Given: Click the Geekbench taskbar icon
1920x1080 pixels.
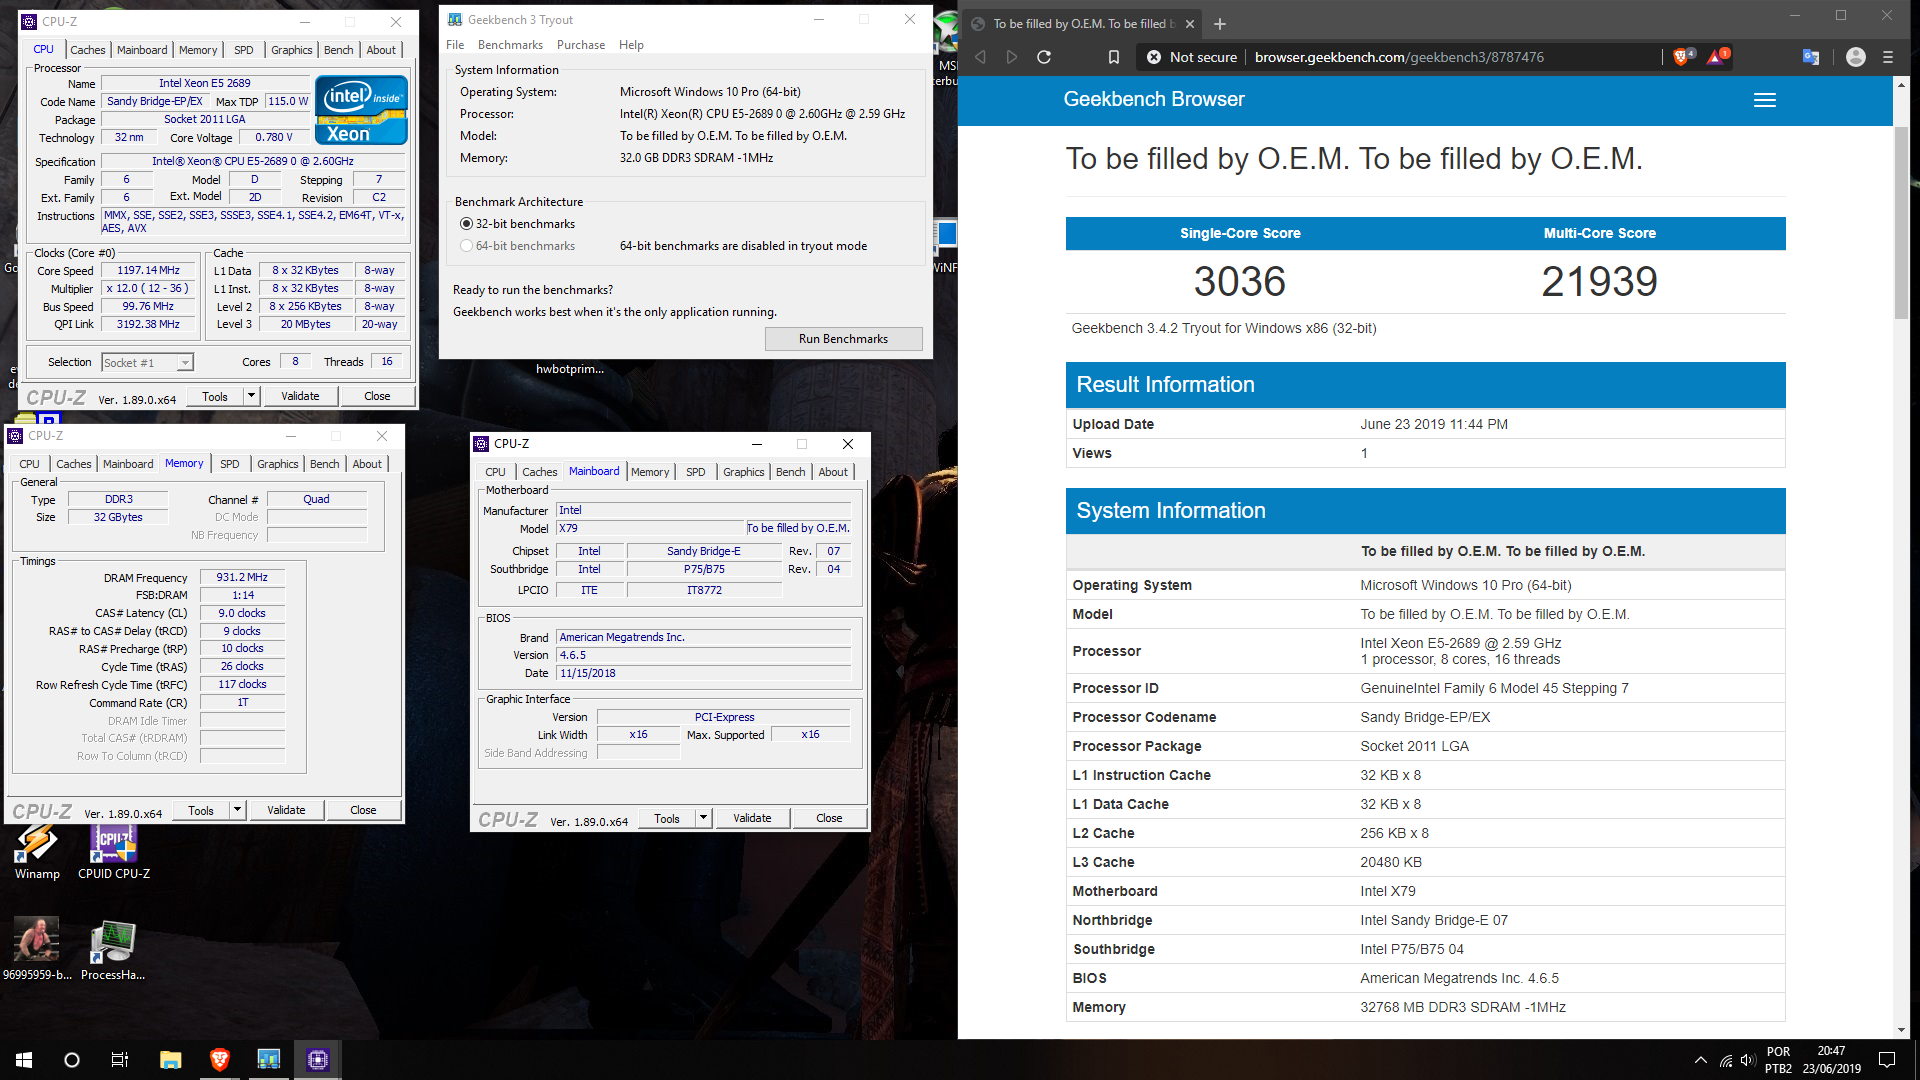Looking at the screenshot, I should click(269, 1060).
